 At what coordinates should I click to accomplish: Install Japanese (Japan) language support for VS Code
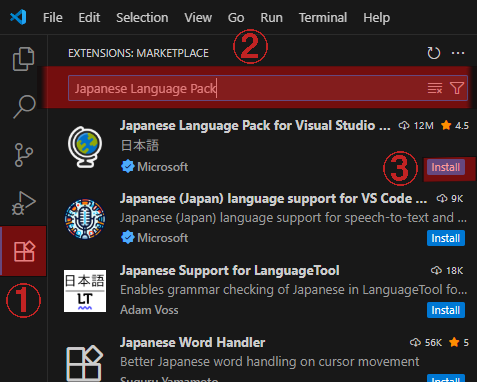coord(446,238)
